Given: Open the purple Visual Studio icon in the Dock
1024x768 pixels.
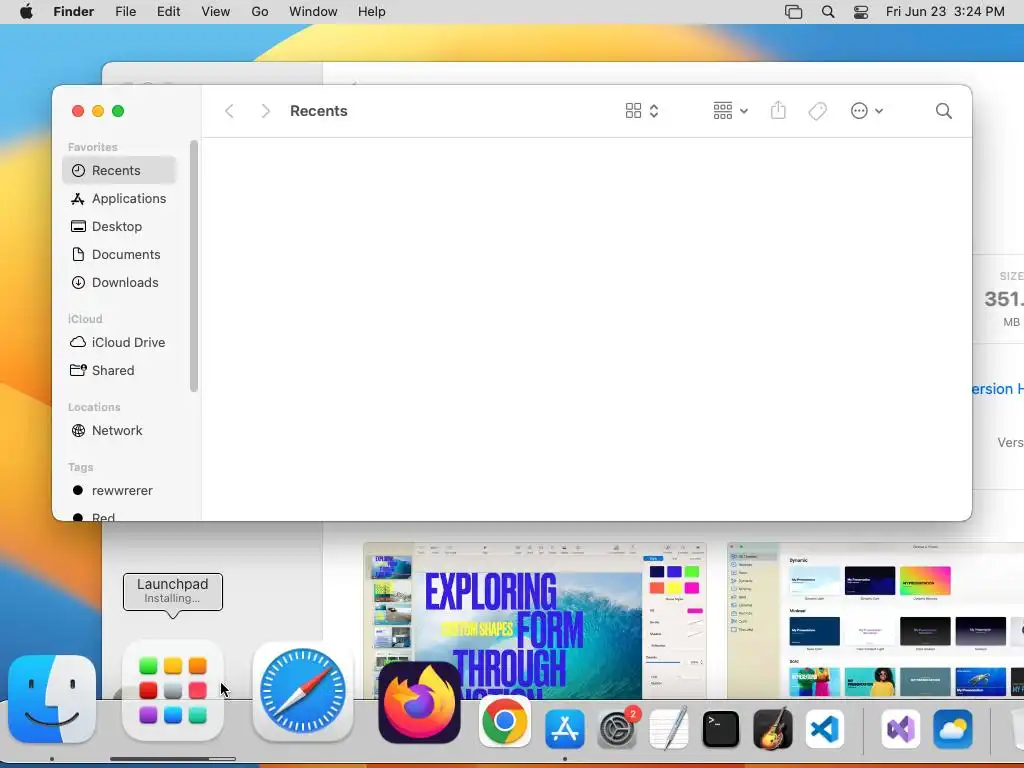Looking at the screenshot, I should [901, 729].
